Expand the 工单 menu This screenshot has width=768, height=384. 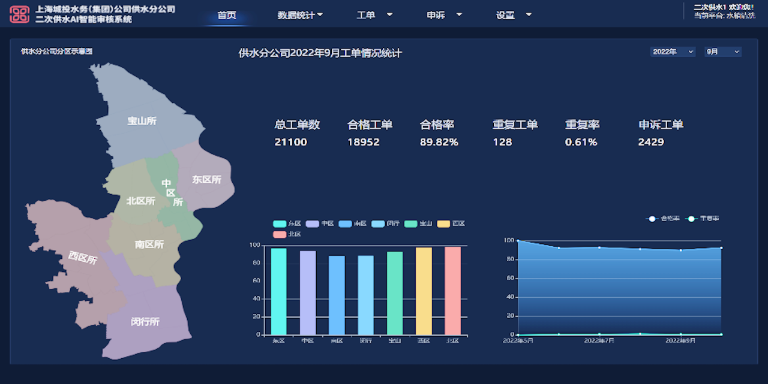[375, 15]
